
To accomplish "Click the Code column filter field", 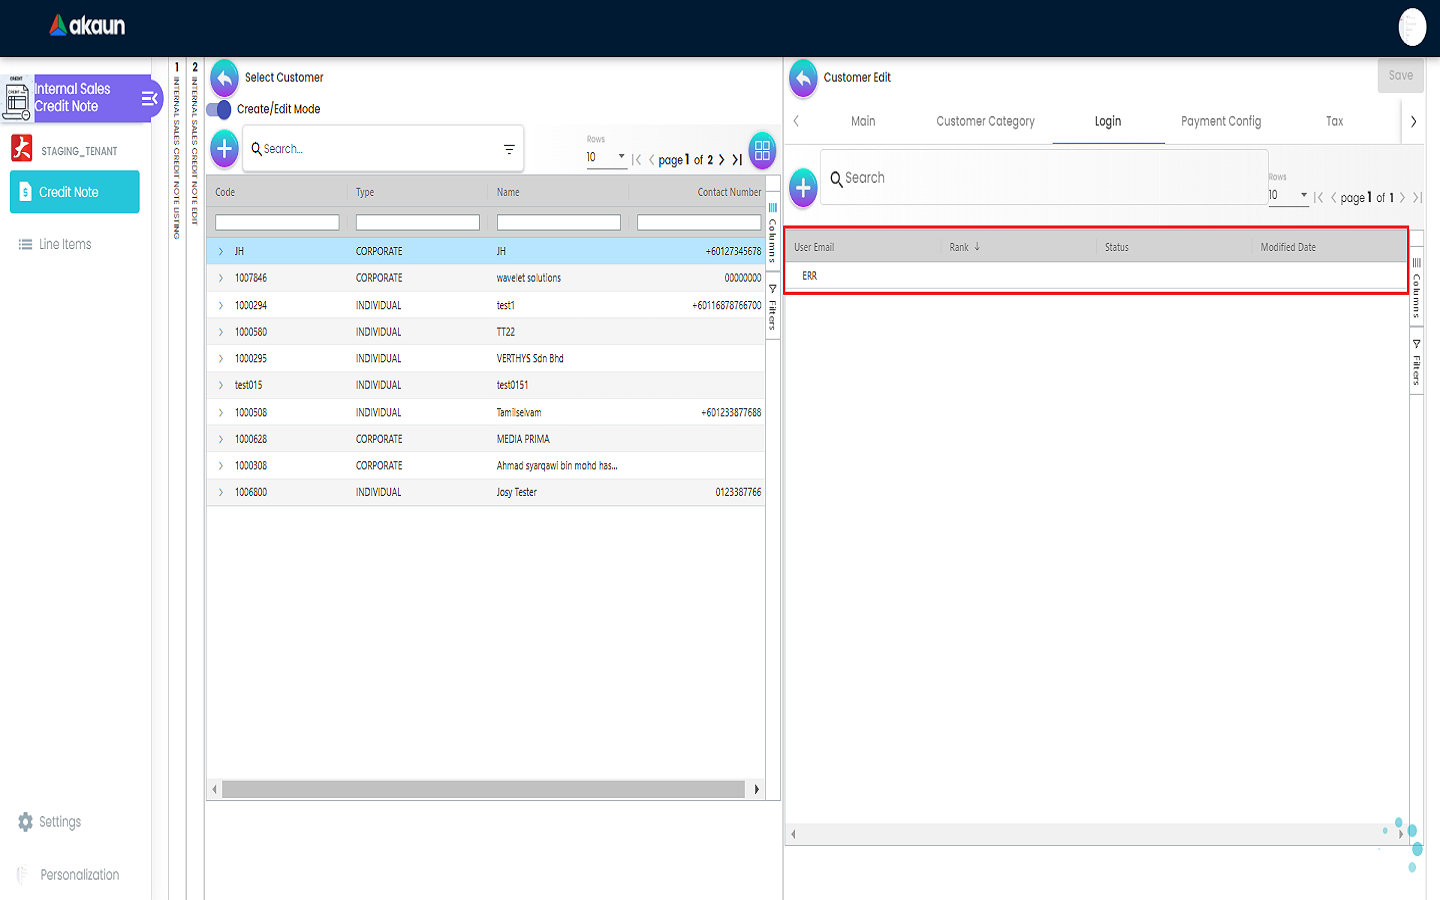I will [277, 222].
